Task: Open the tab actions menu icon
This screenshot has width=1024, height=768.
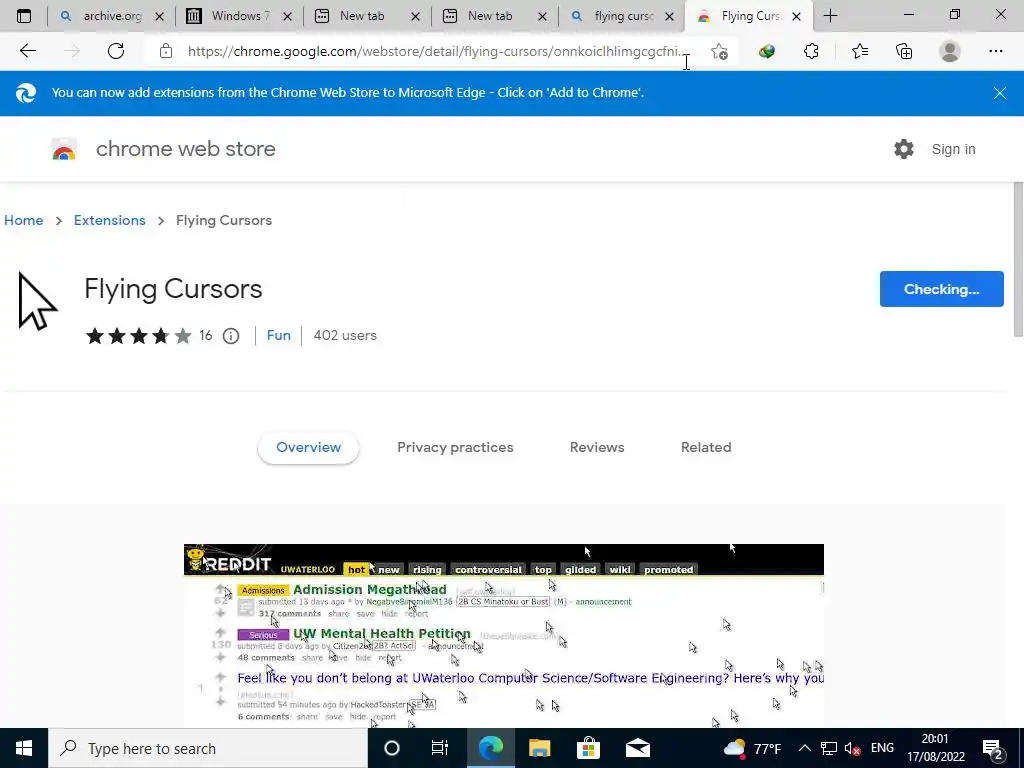Action: point(24,16)
